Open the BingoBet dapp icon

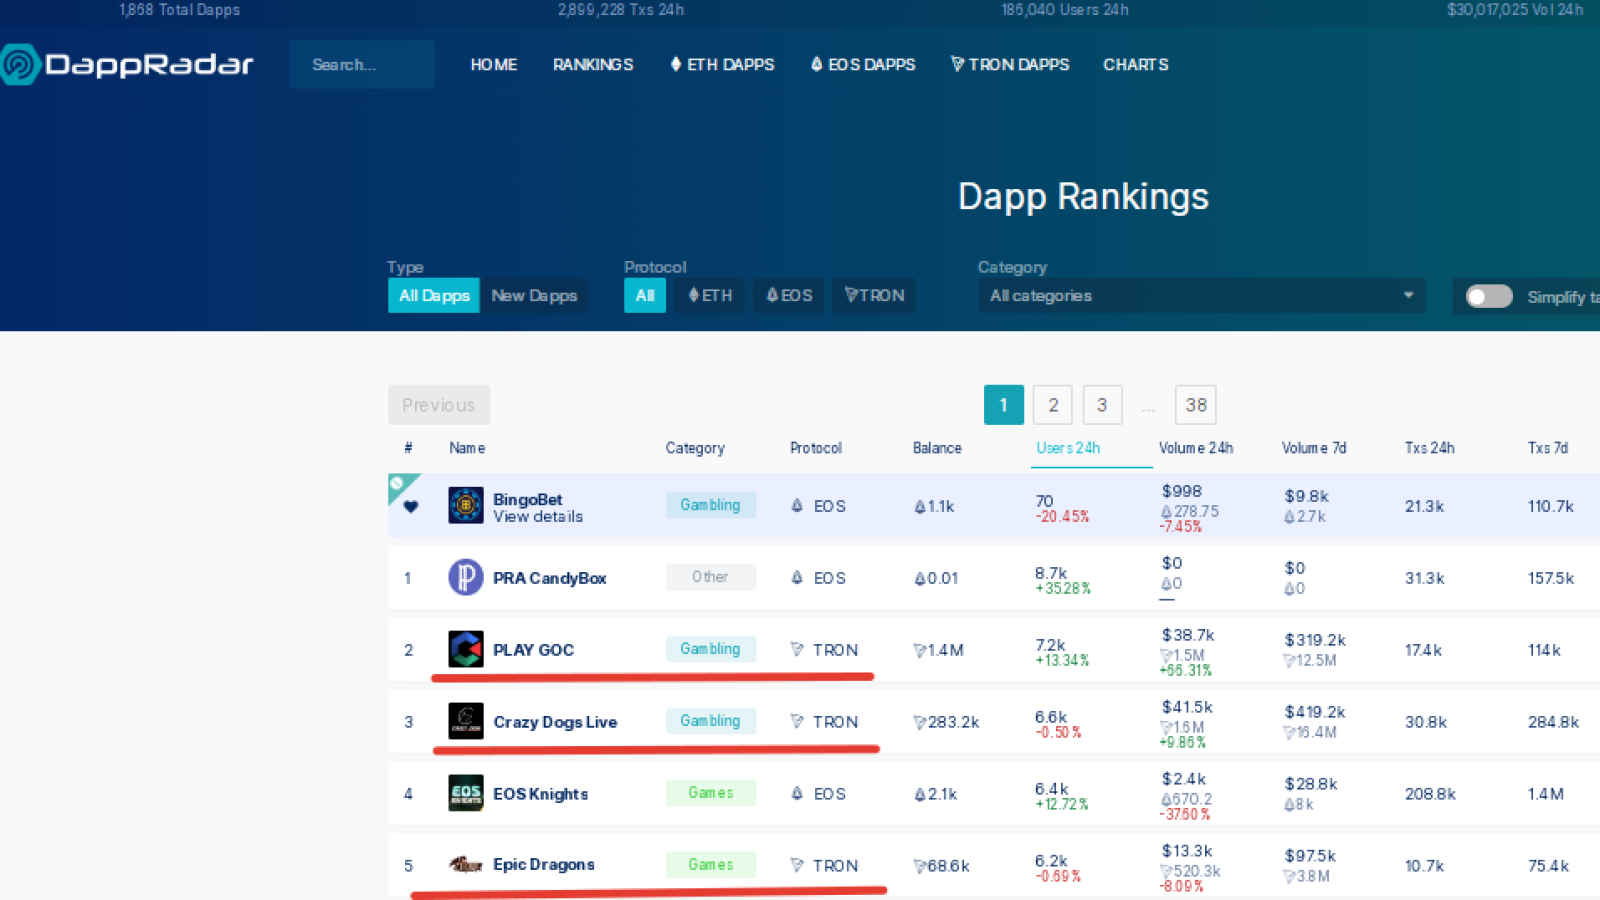coord(466,505)
